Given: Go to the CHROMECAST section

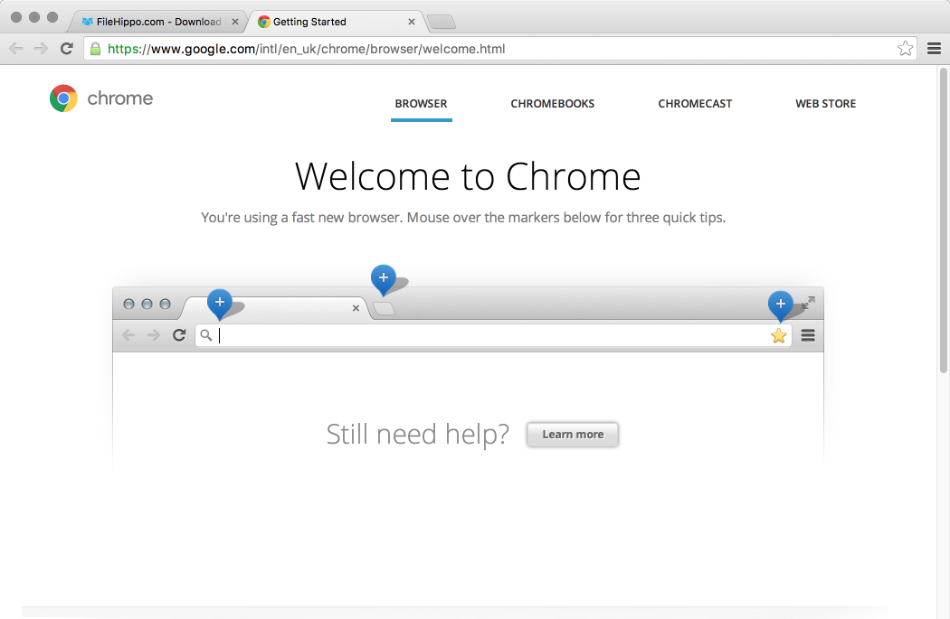Looking at the screenshot, I should tap(695, 104).
